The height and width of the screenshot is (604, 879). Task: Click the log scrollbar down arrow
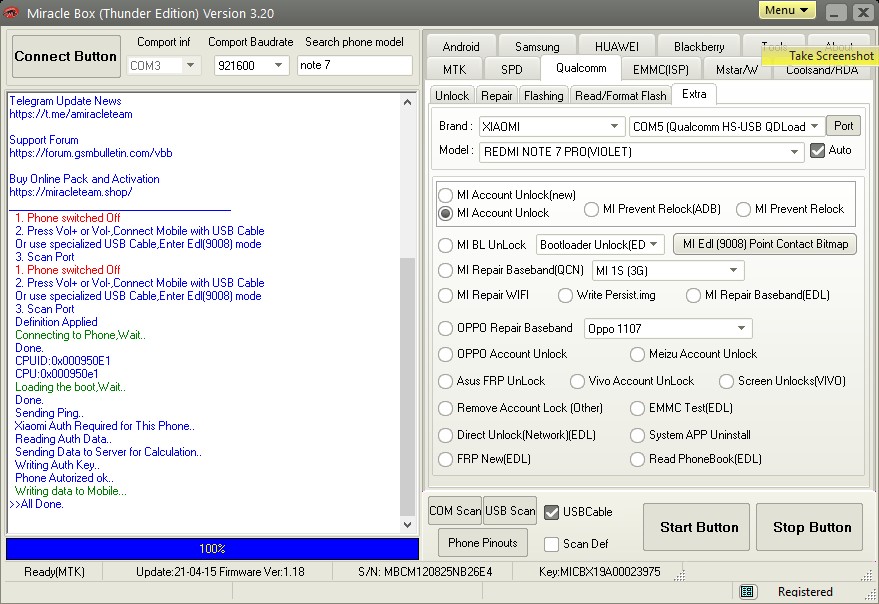408,525
